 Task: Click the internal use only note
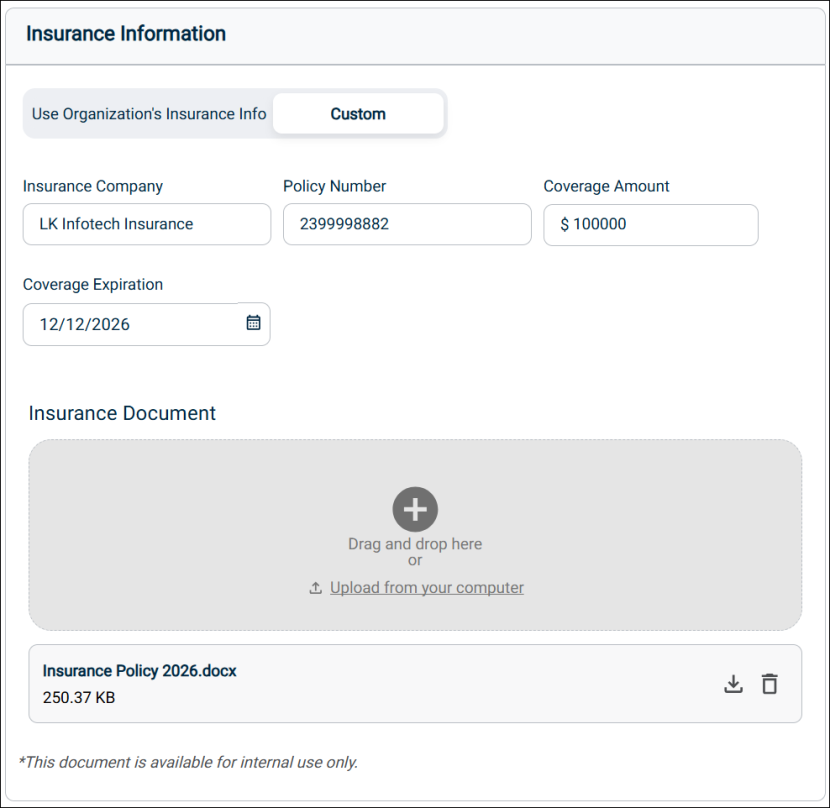(x=188, y=762)
